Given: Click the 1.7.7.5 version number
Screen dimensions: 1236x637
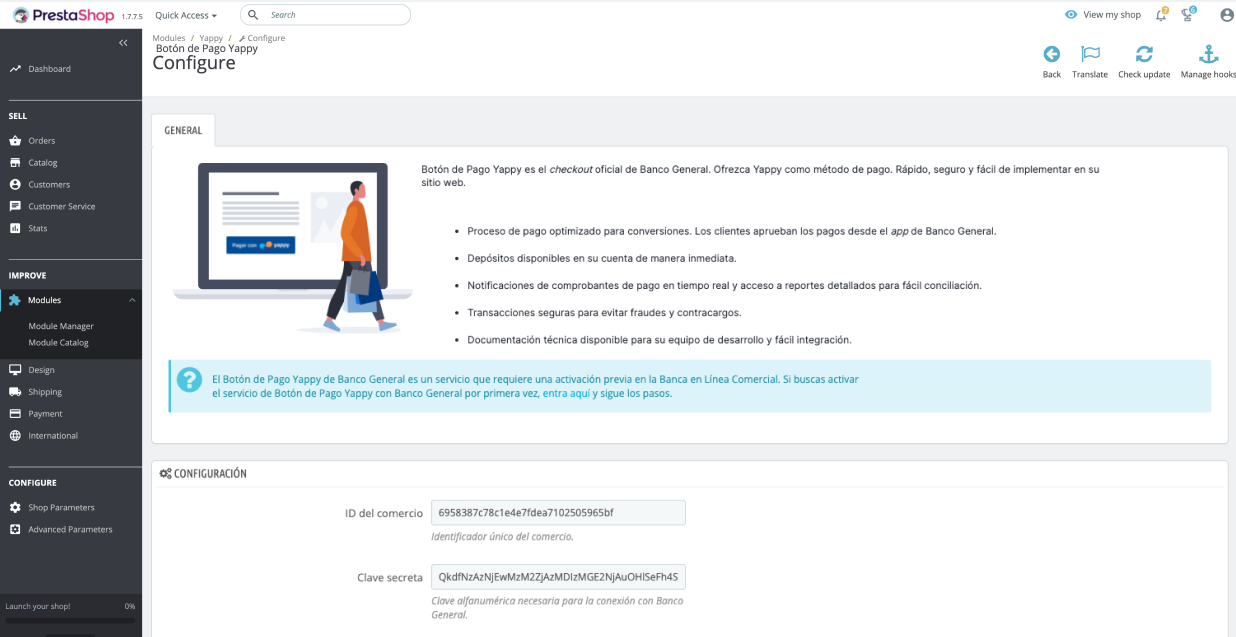Looking at the screenshot, I should pos(132,17).
